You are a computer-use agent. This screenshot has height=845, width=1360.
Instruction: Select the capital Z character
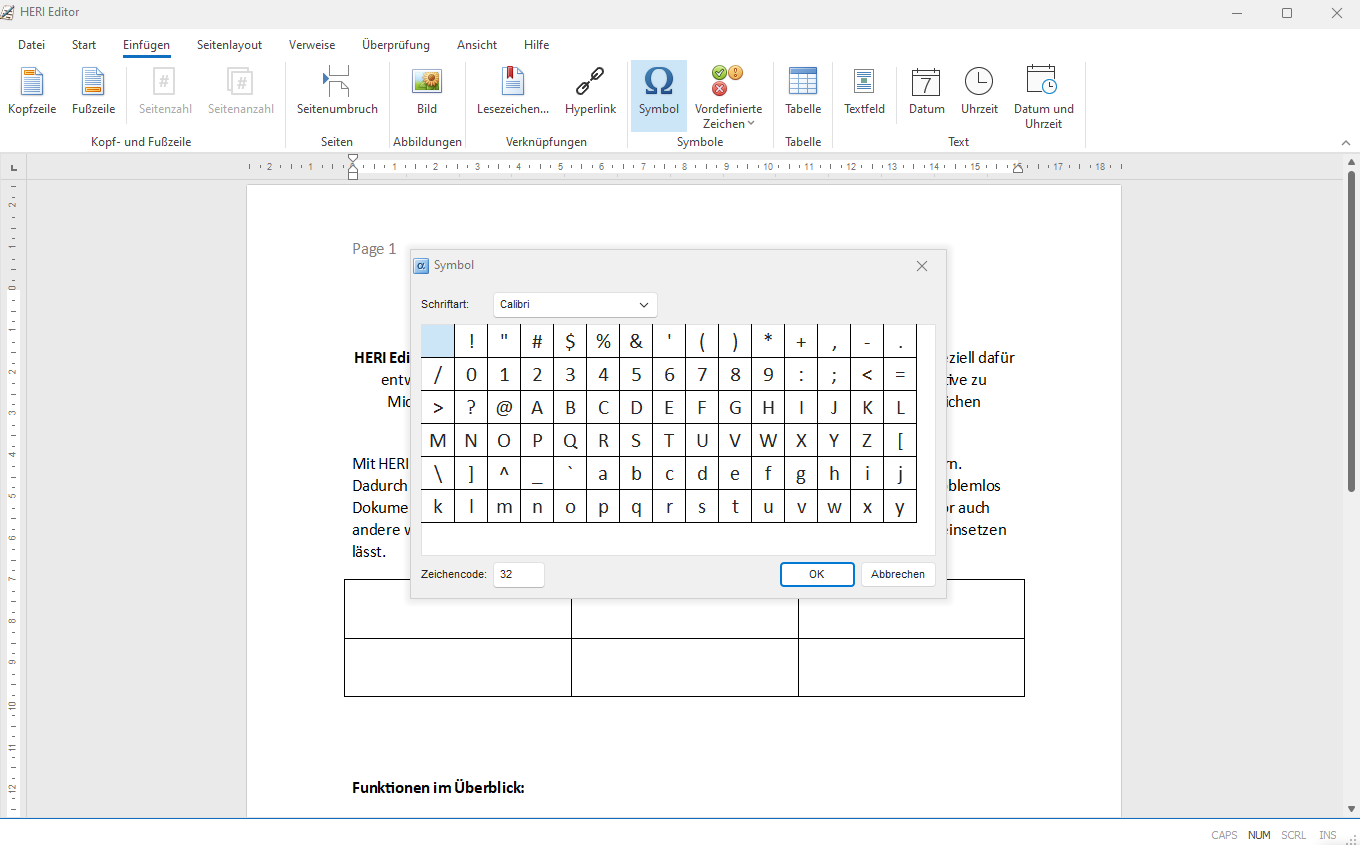[x=867, y=440]
